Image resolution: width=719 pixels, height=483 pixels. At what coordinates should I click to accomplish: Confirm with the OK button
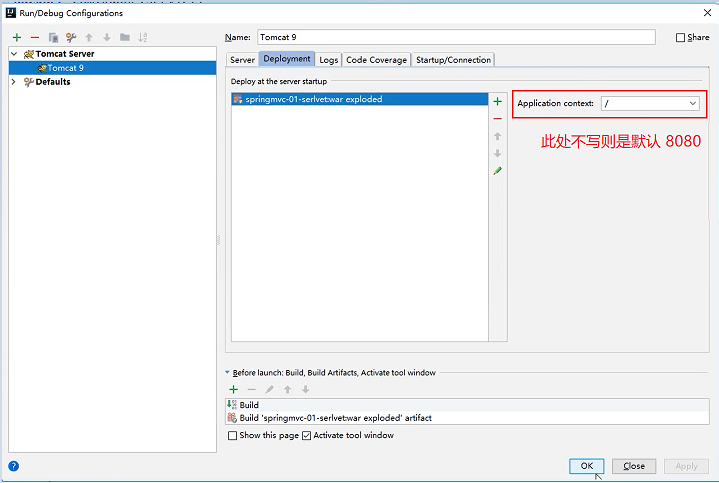click(x=586, y=466)
